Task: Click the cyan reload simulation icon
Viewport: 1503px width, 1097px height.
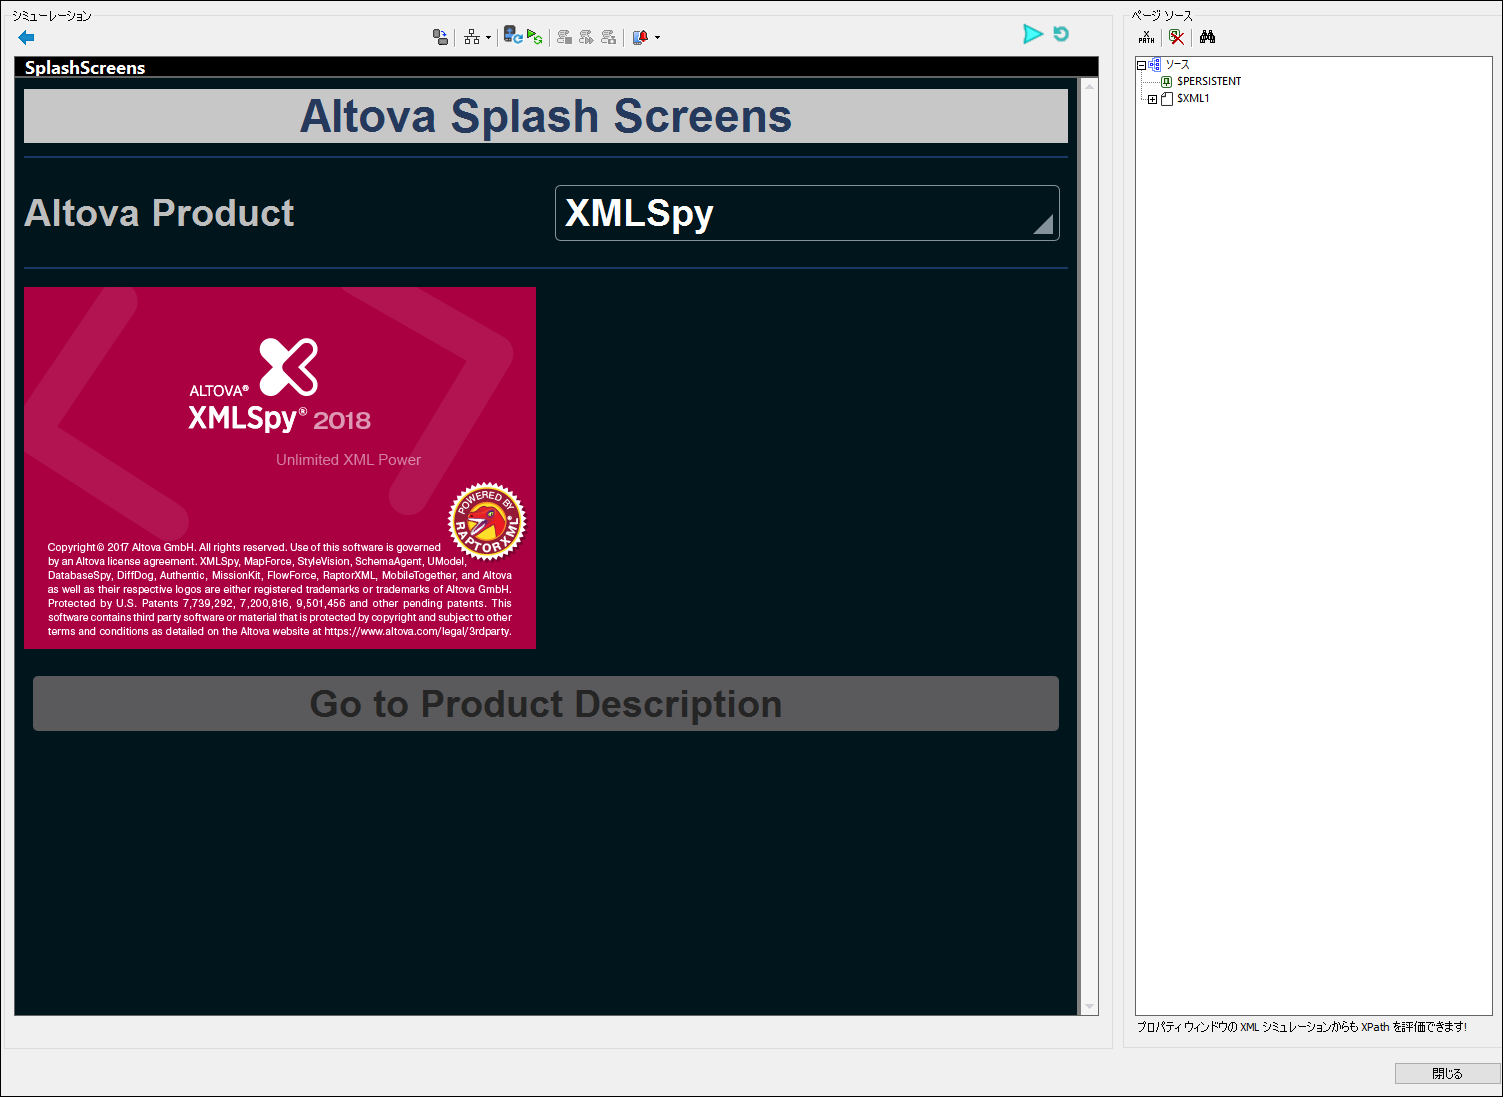Action: [x=1061, y=34]
